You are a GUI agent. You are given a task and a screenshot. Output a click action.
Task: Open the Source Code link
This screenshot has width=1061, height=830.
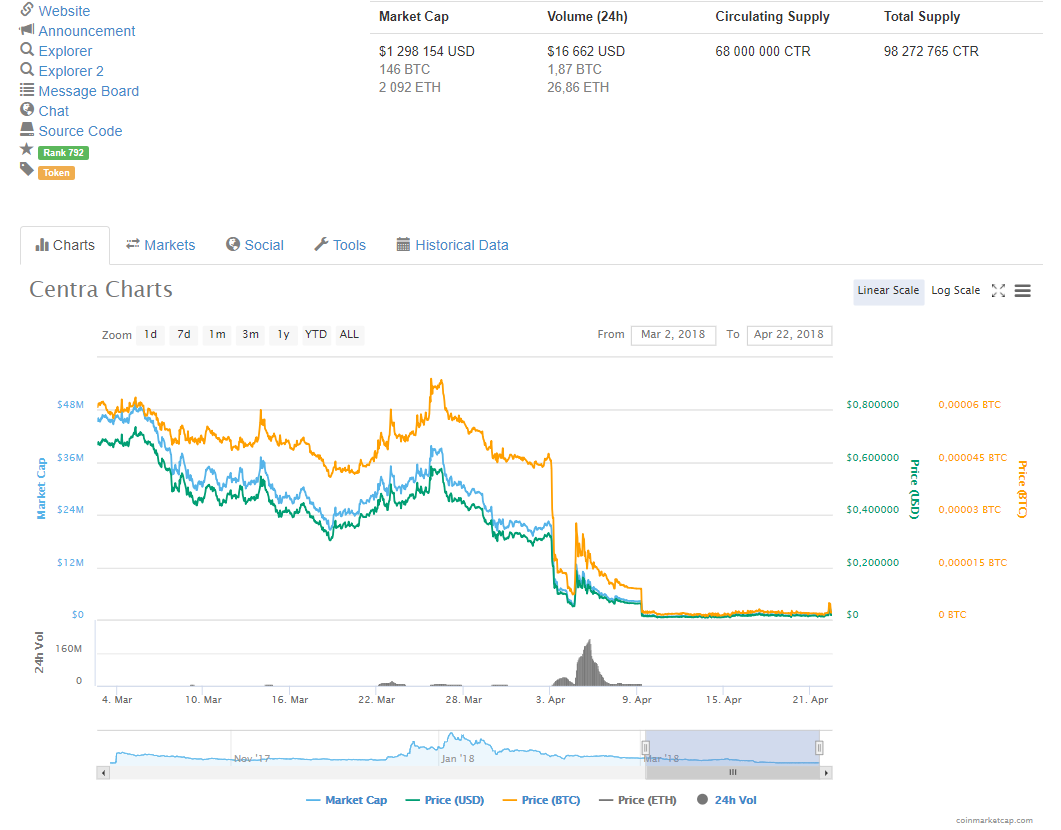(x=80, y=131)
